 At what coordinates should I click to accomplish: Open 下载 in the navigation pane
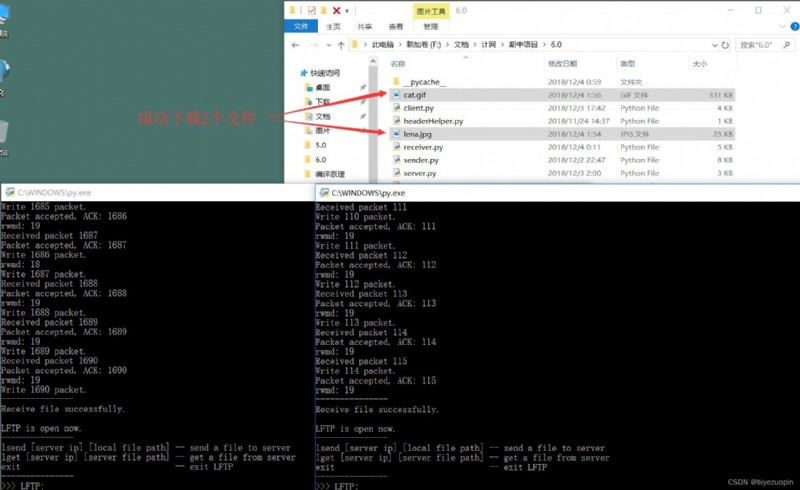tap(322, 102)
